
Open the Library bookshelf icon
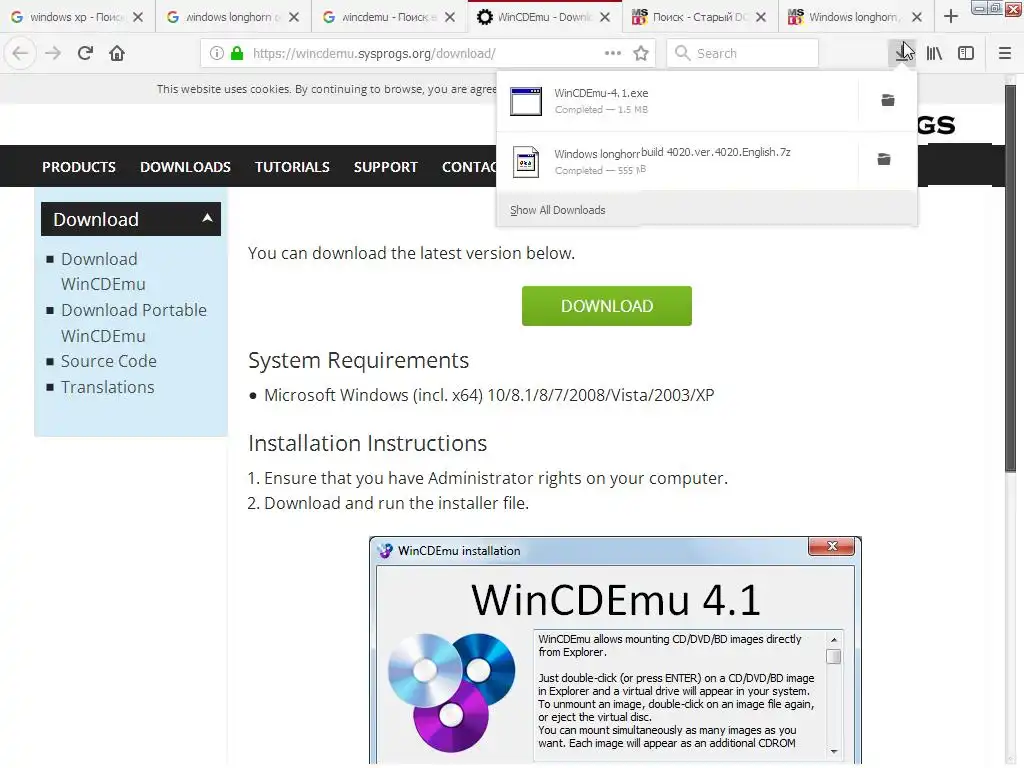pyautogui.click(x=935, y=53)
